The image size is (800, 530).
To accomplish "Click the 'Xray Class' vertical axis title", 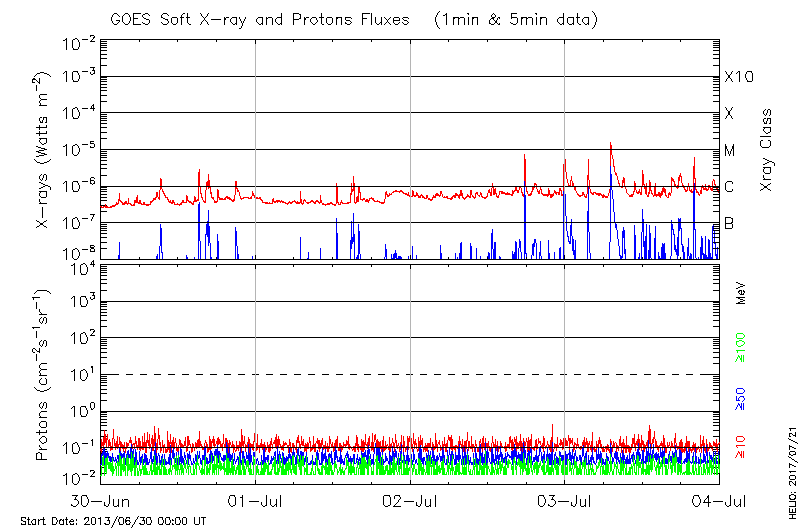I will (x=767, y=148).
